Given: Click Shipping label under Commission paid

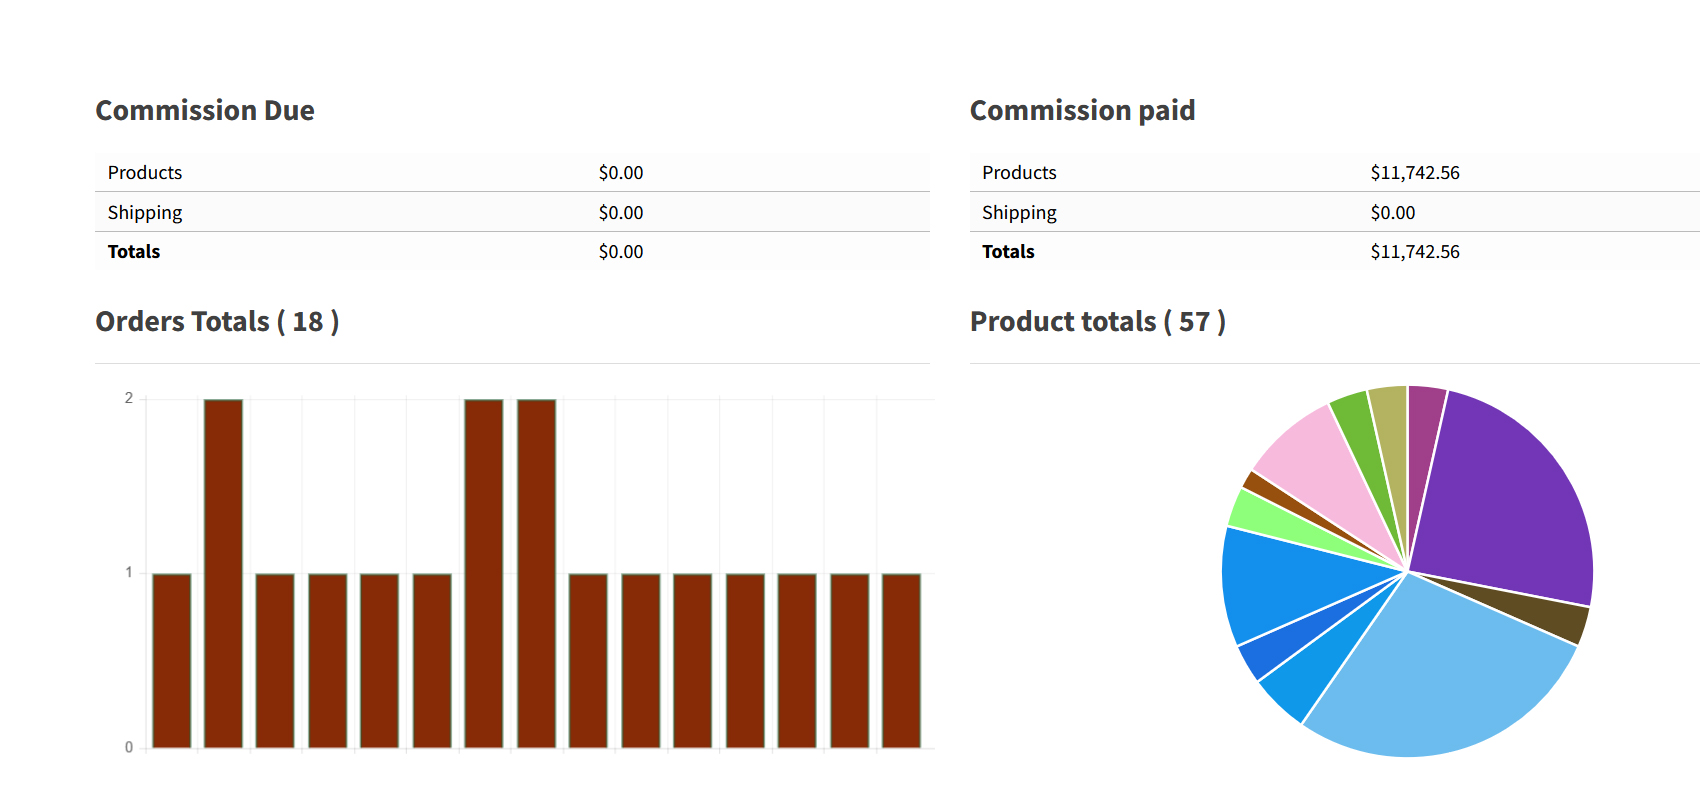Looking at the screenshot, I should click(1019, 213).
